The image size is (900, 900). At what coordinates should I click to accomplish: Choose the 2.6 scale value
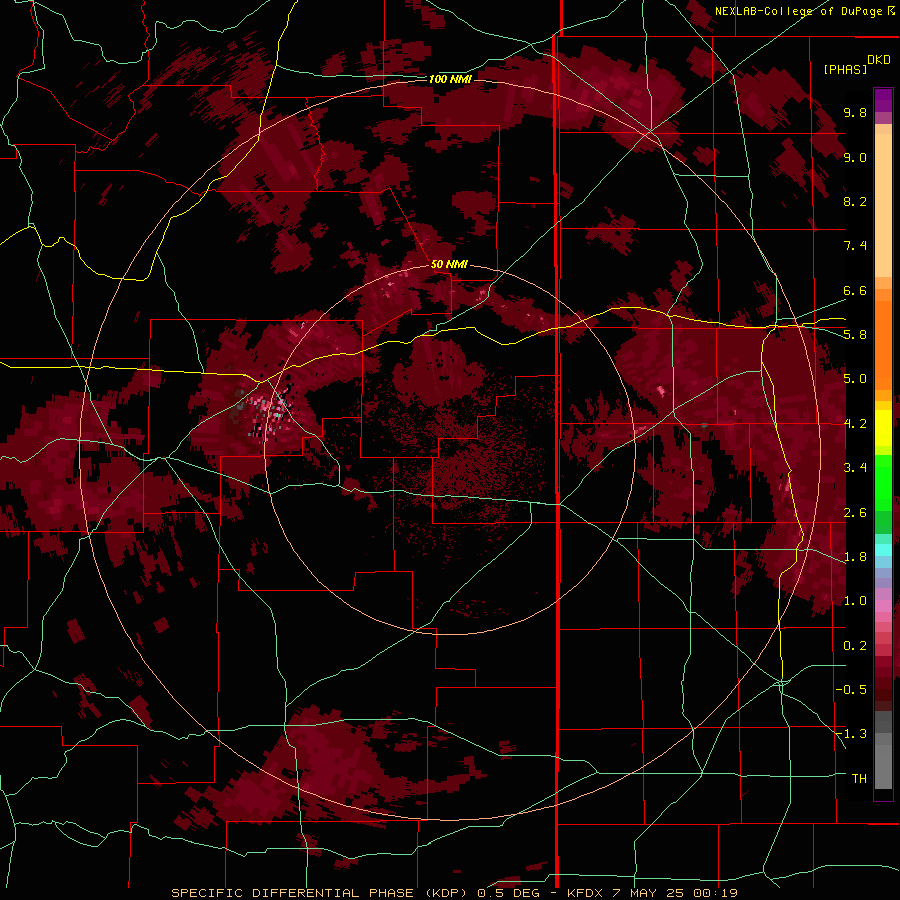pos(855,513)
